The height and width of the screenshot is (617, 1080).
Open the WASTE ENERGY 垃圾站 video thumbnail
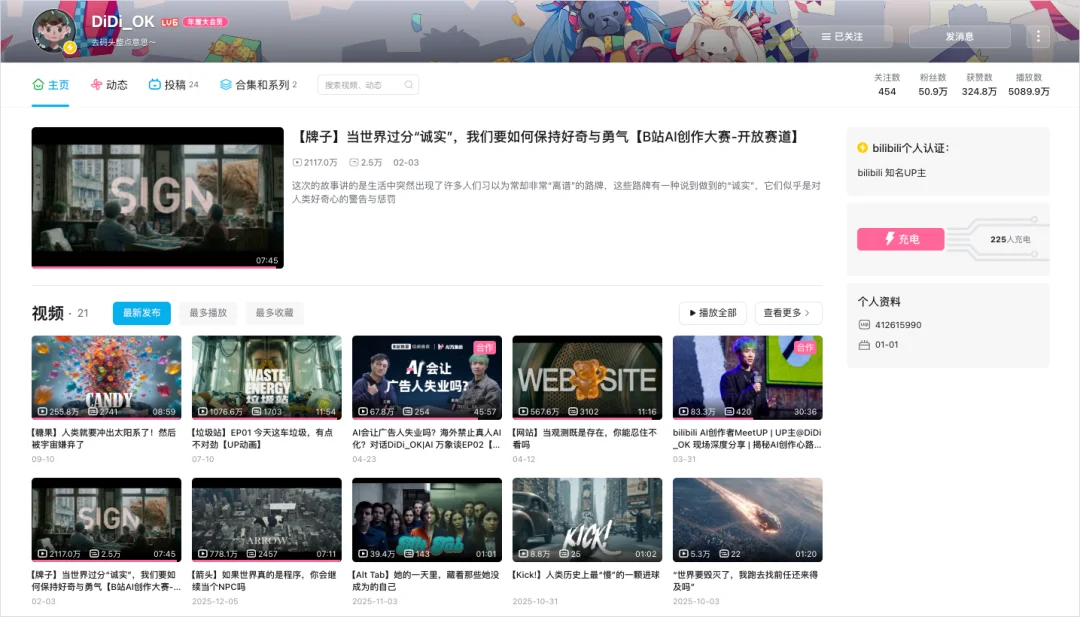click(x=267, y=377)
